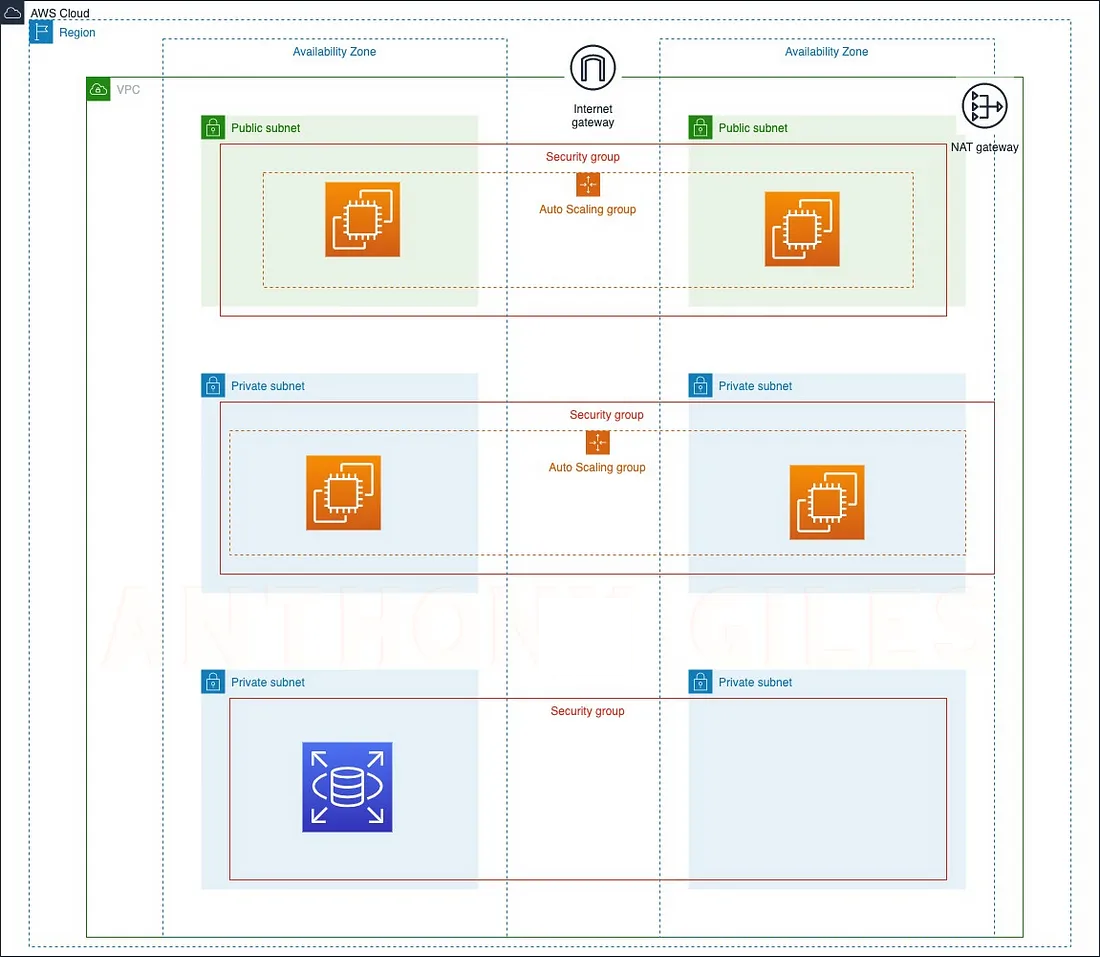Click the AWS Cloud icon

click(x=14, y=13)
